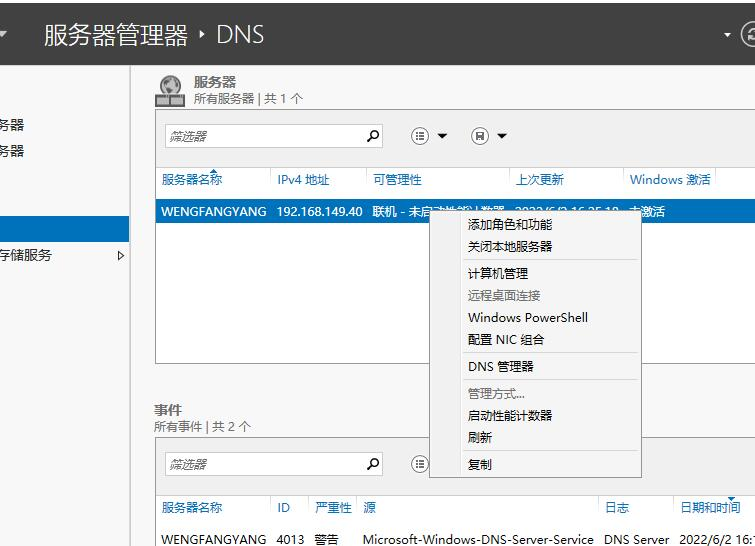Sort events by 严重性 column
Screen dimensions: 755x546
(x=333, y=507)
